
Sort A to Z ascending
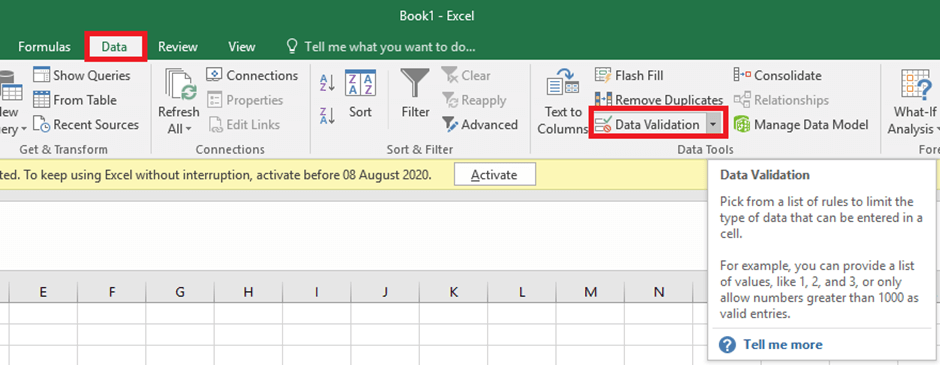pyautogui.click(x=328, y=83)
